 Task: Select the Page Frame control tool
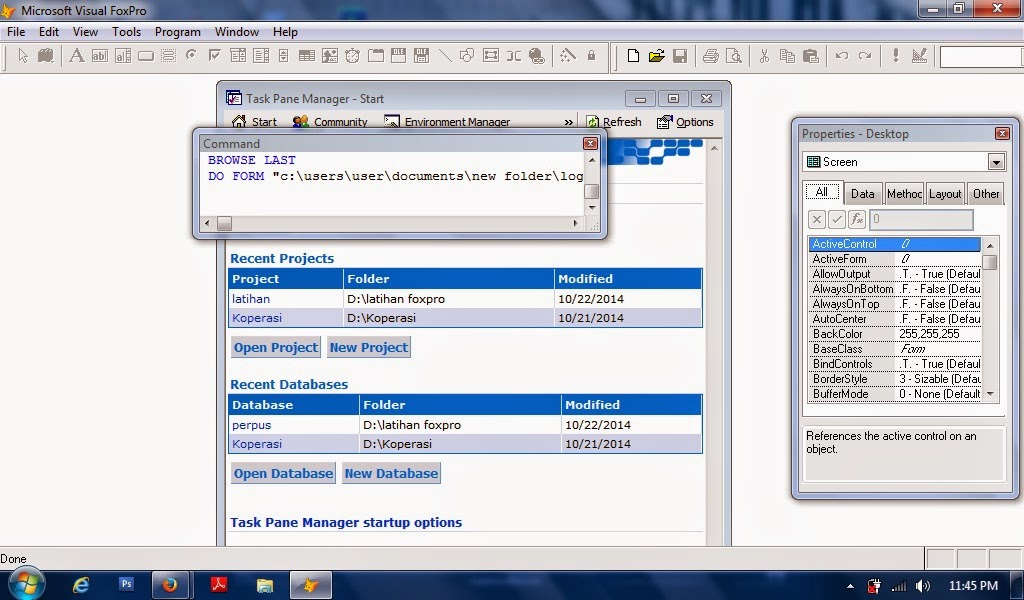pyautogui.click(x=376, y=56)
